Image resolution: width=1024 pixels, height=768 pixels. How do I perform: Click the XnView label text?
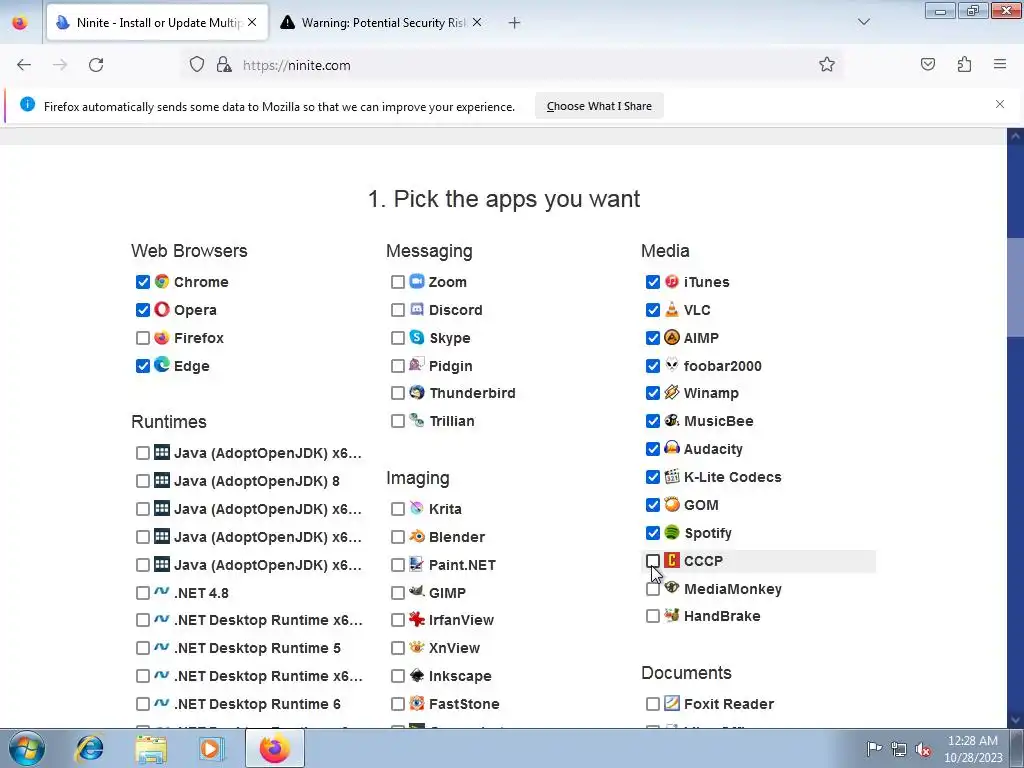pos(455,648)
